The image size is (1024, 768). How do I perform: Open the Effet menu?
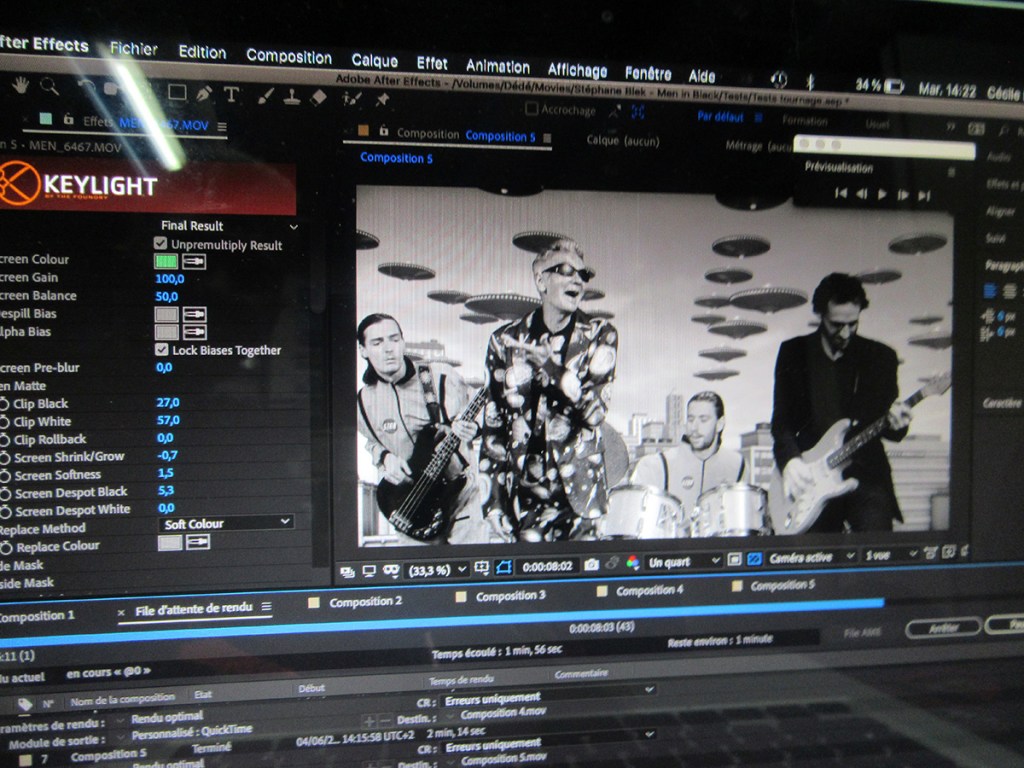tap(432, 63)
